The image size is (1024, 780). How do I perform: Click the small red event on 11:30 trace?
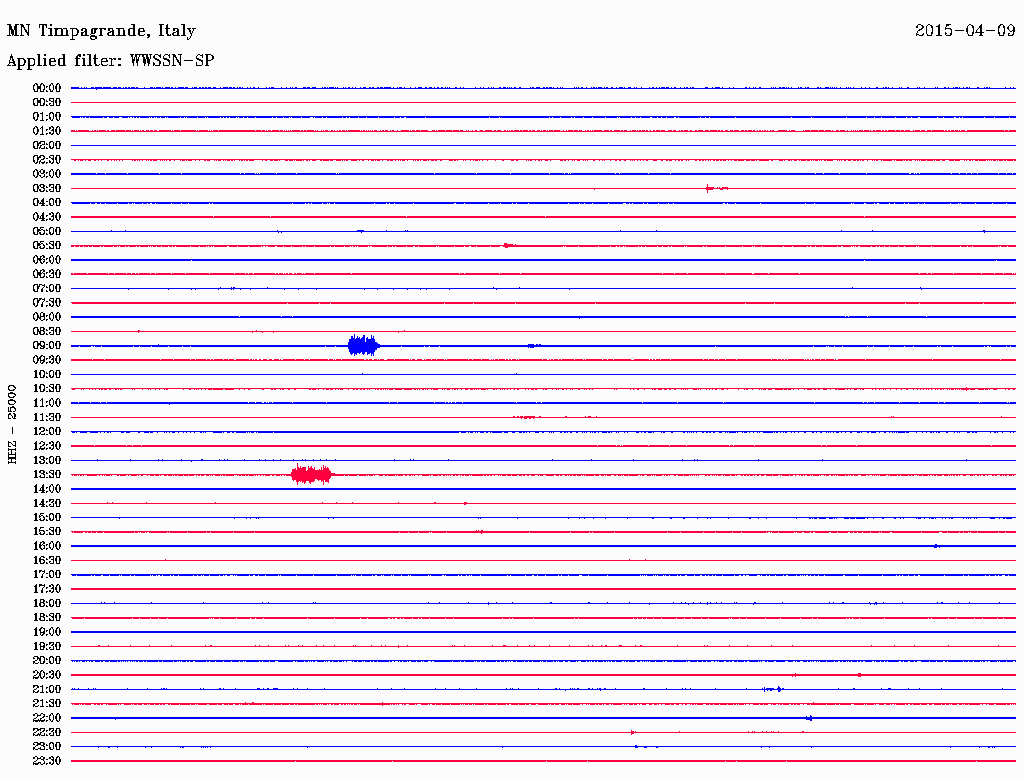point(526,417)
